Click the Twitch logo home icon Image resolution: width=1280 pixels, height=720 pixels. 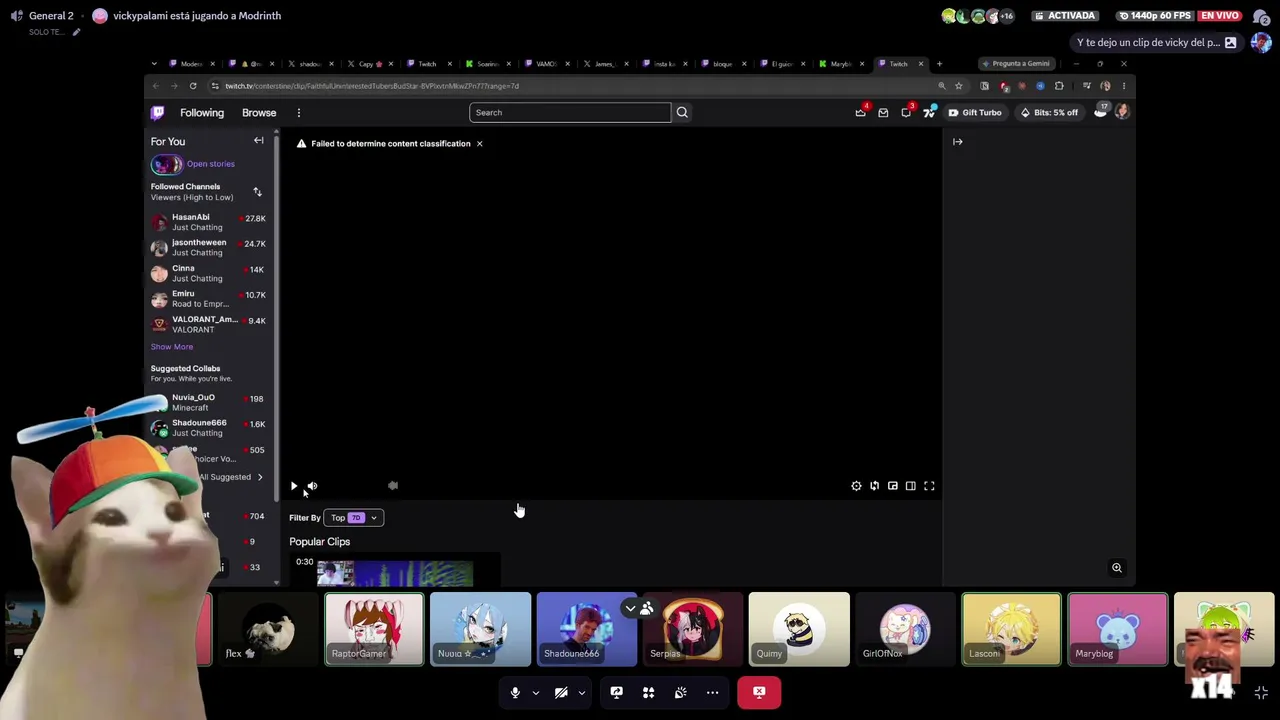point(157,112)
